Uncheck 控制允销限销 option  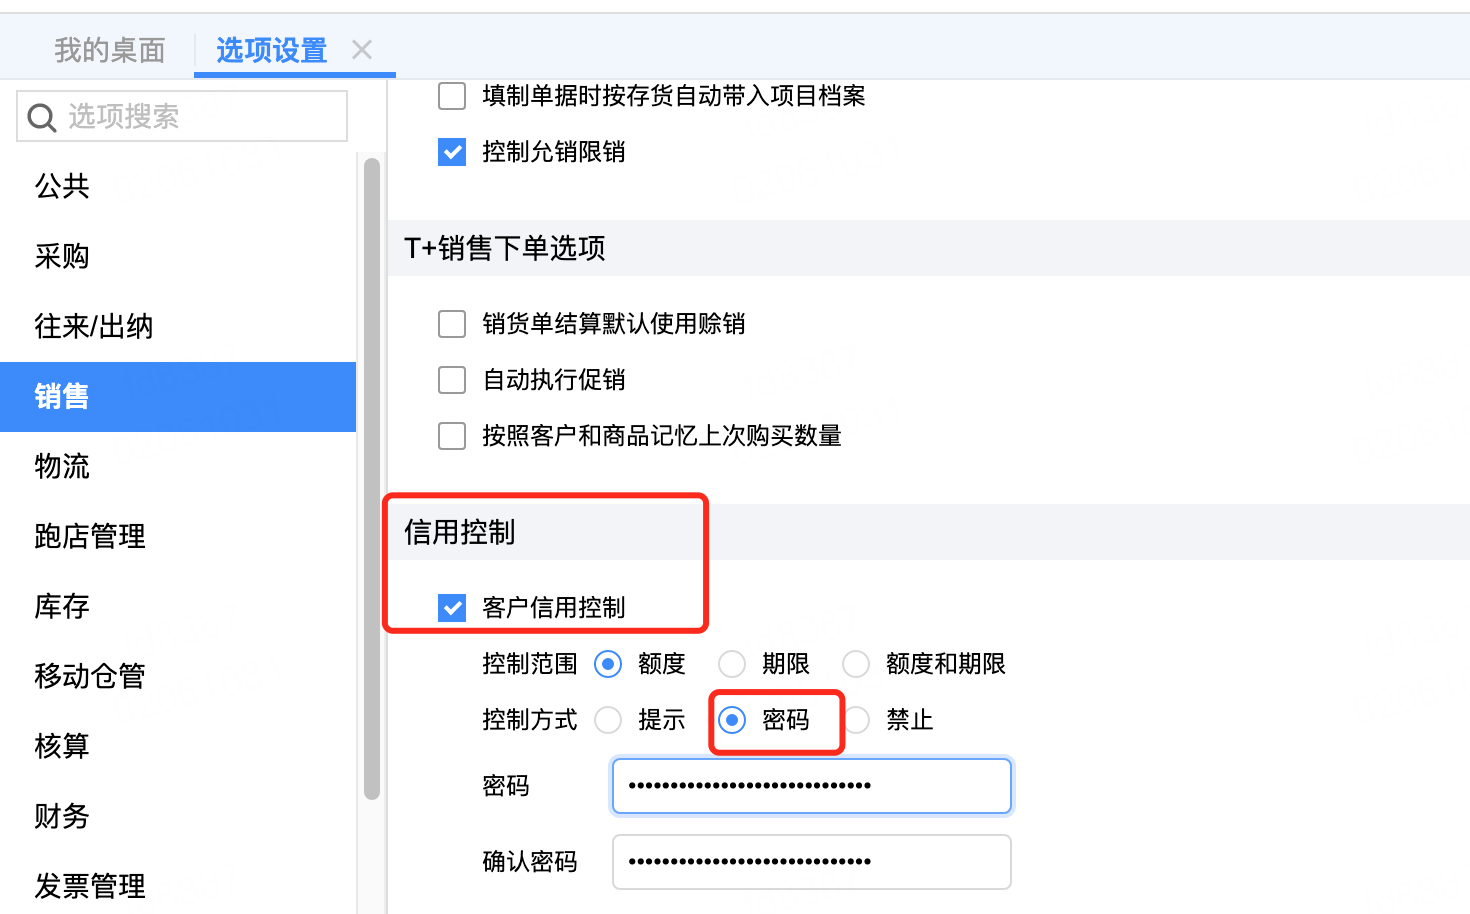coord(452,152)
